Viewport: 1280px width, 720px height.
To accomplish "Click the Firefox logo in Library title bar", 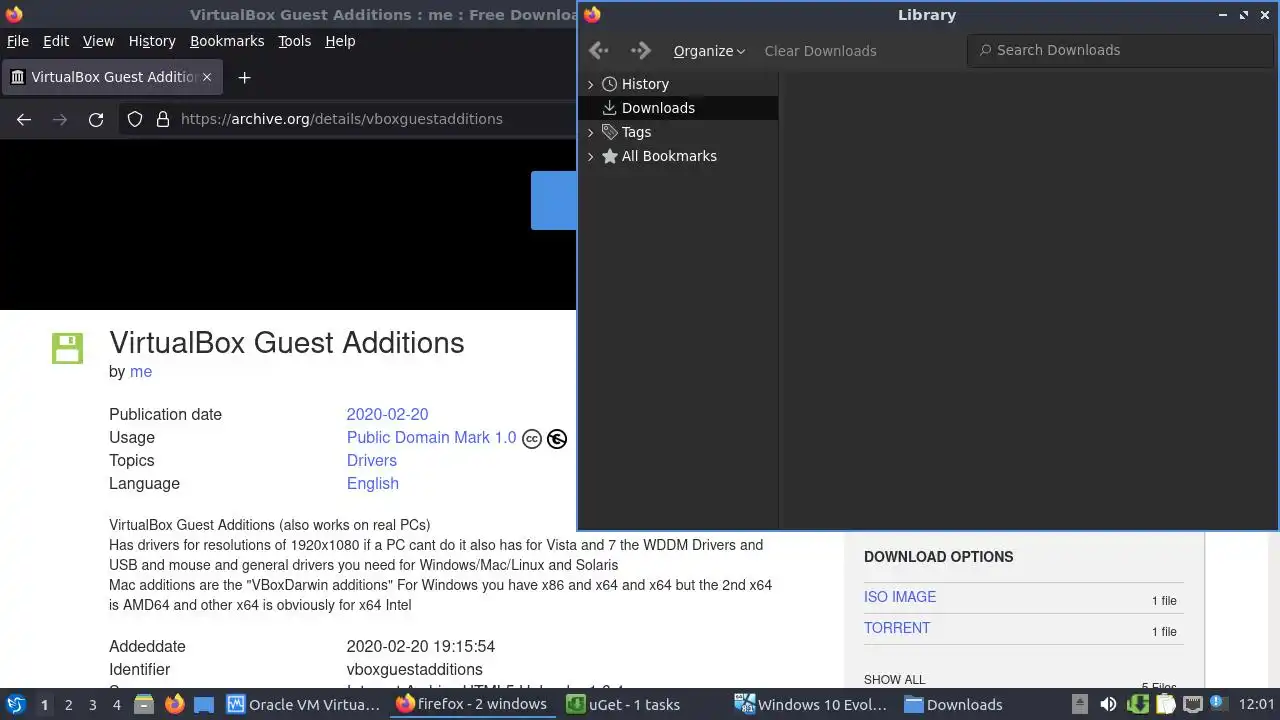I will click(x=592, y=14).
